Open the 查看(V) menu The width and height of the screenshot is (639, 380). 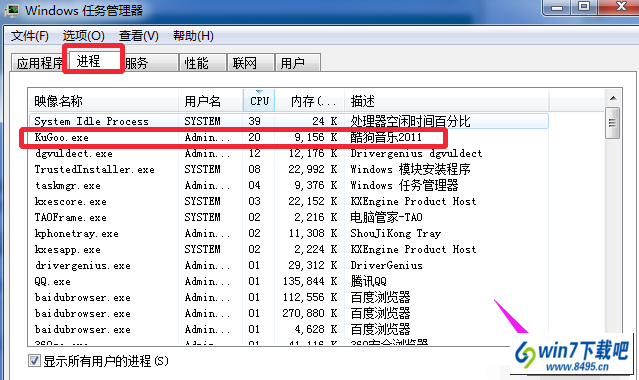click(x=138, y=36)
